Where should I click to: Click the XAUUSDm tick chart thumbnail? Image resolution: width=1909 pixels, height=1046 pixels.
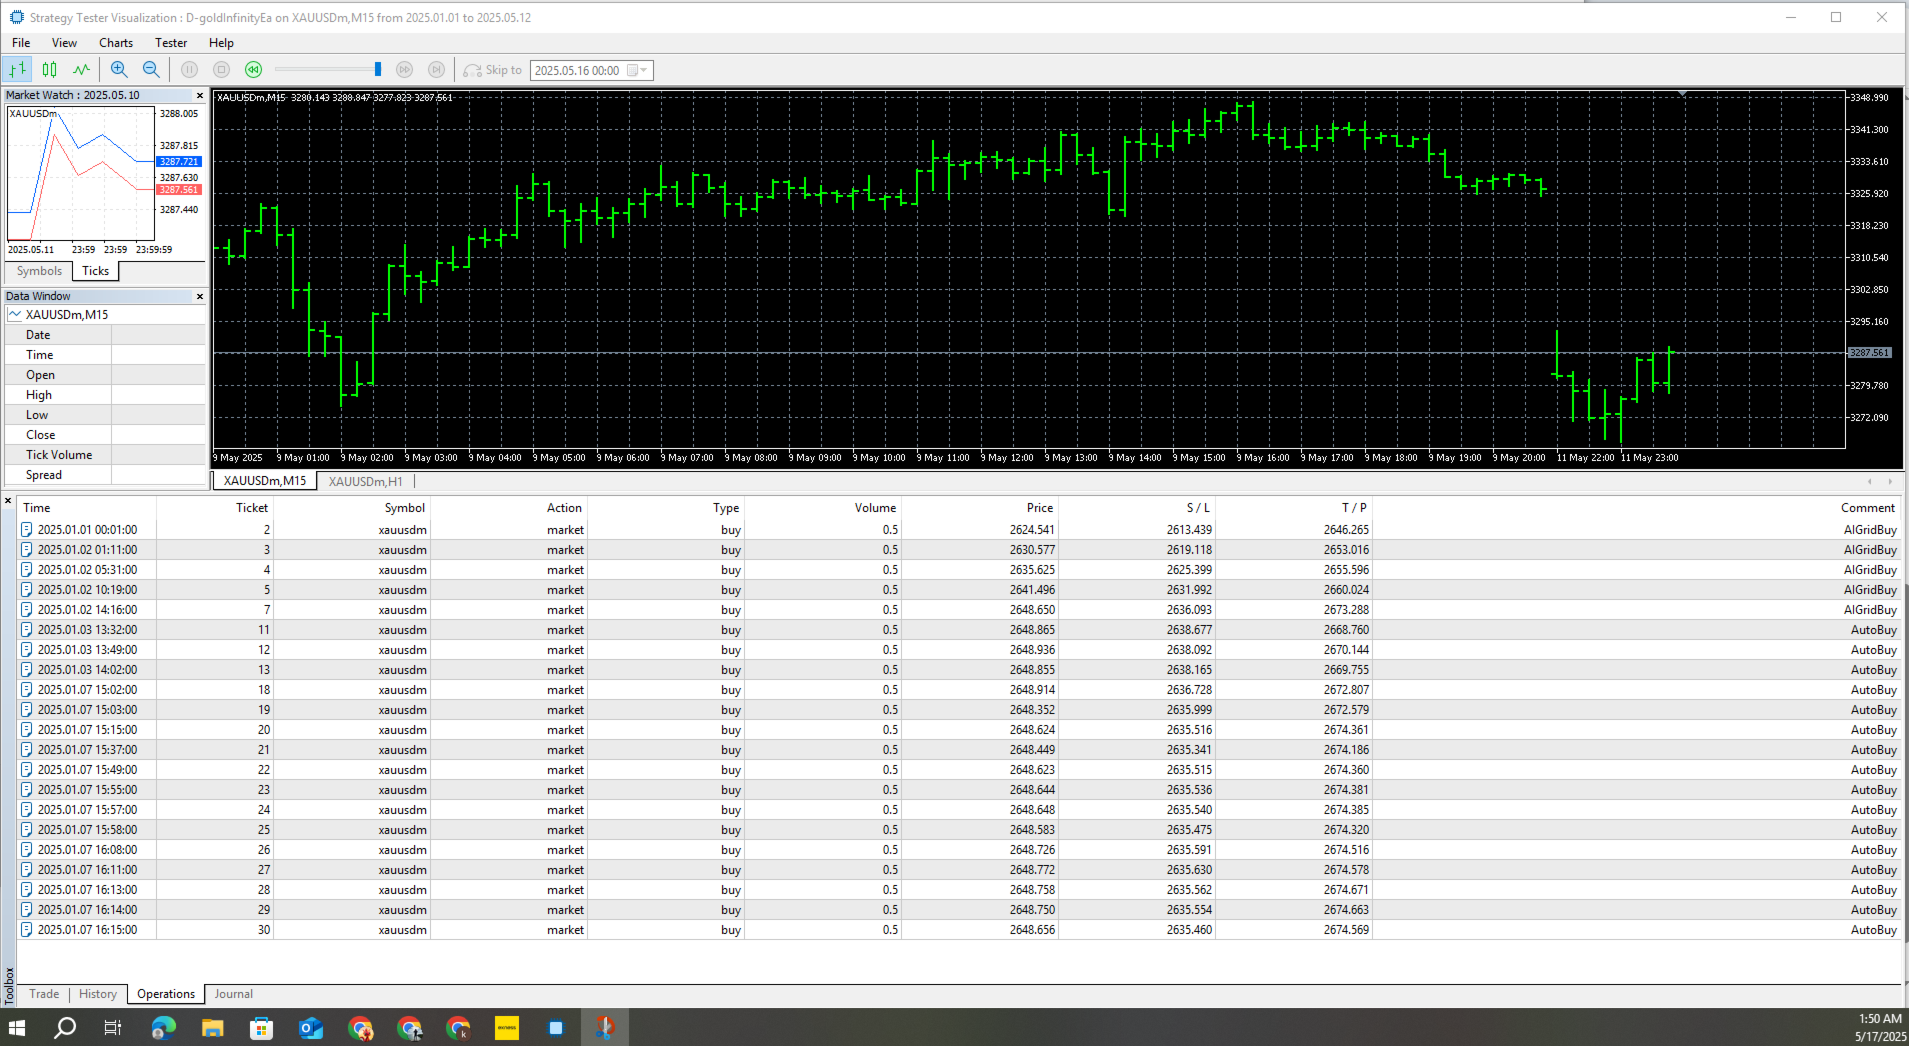80,175
